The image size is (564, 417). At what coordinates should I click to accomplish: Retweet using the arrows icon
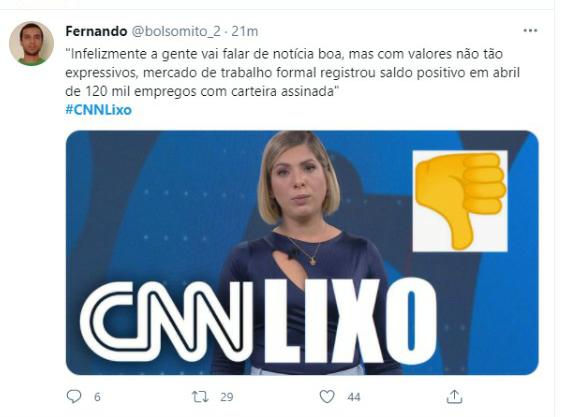click(200, 396)
